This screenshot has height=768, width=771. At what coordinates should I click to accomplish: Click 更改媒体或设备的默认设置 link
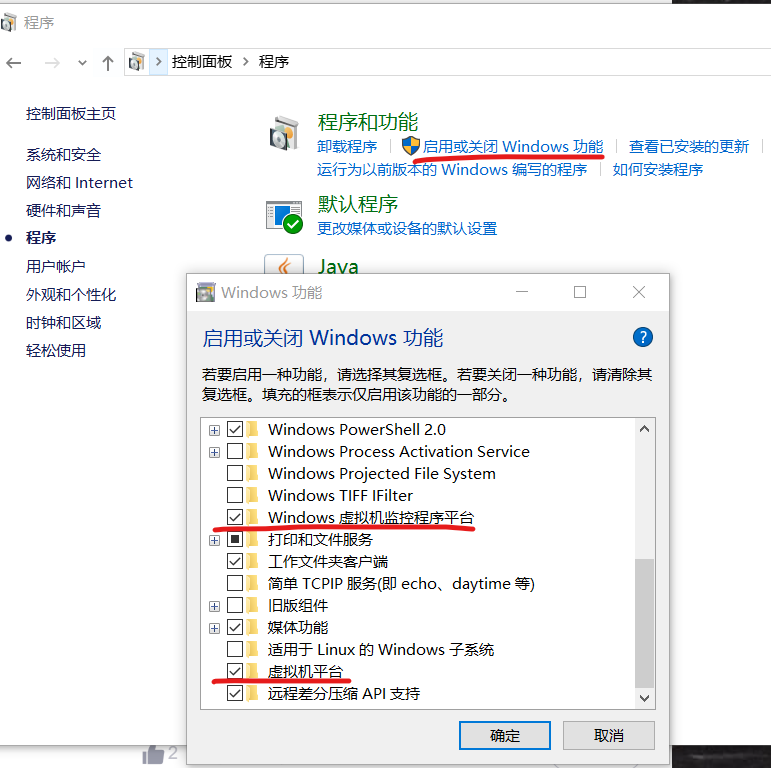pyautogui.click(x=407, y=228)
